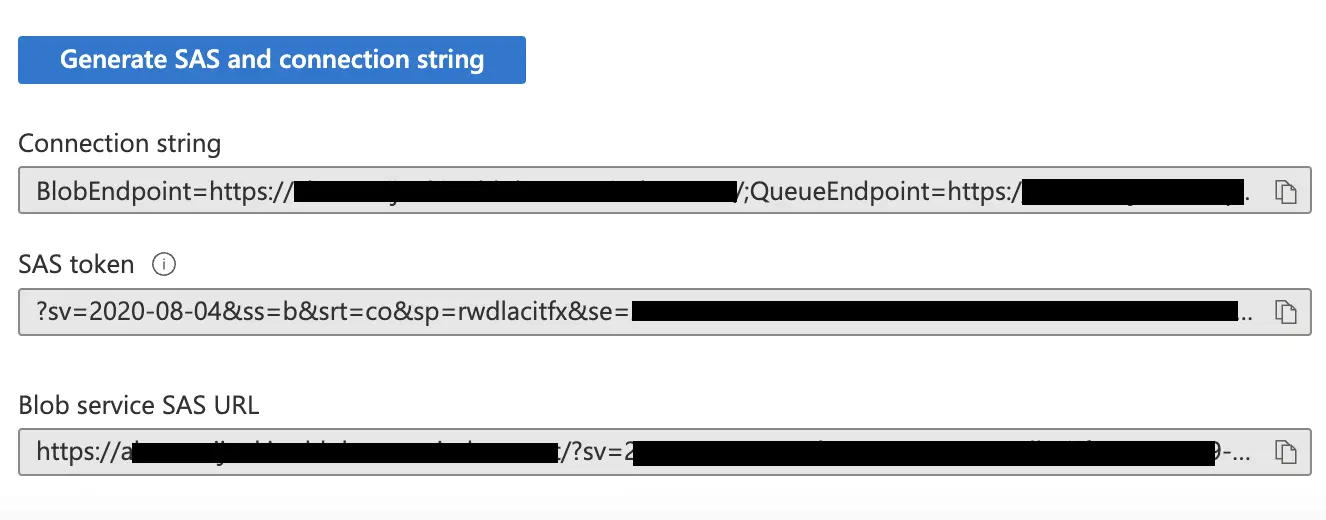Screen dimensions: 1326x520
Task: Focus the SAS token text field
Action: click(x=664, y=311)
